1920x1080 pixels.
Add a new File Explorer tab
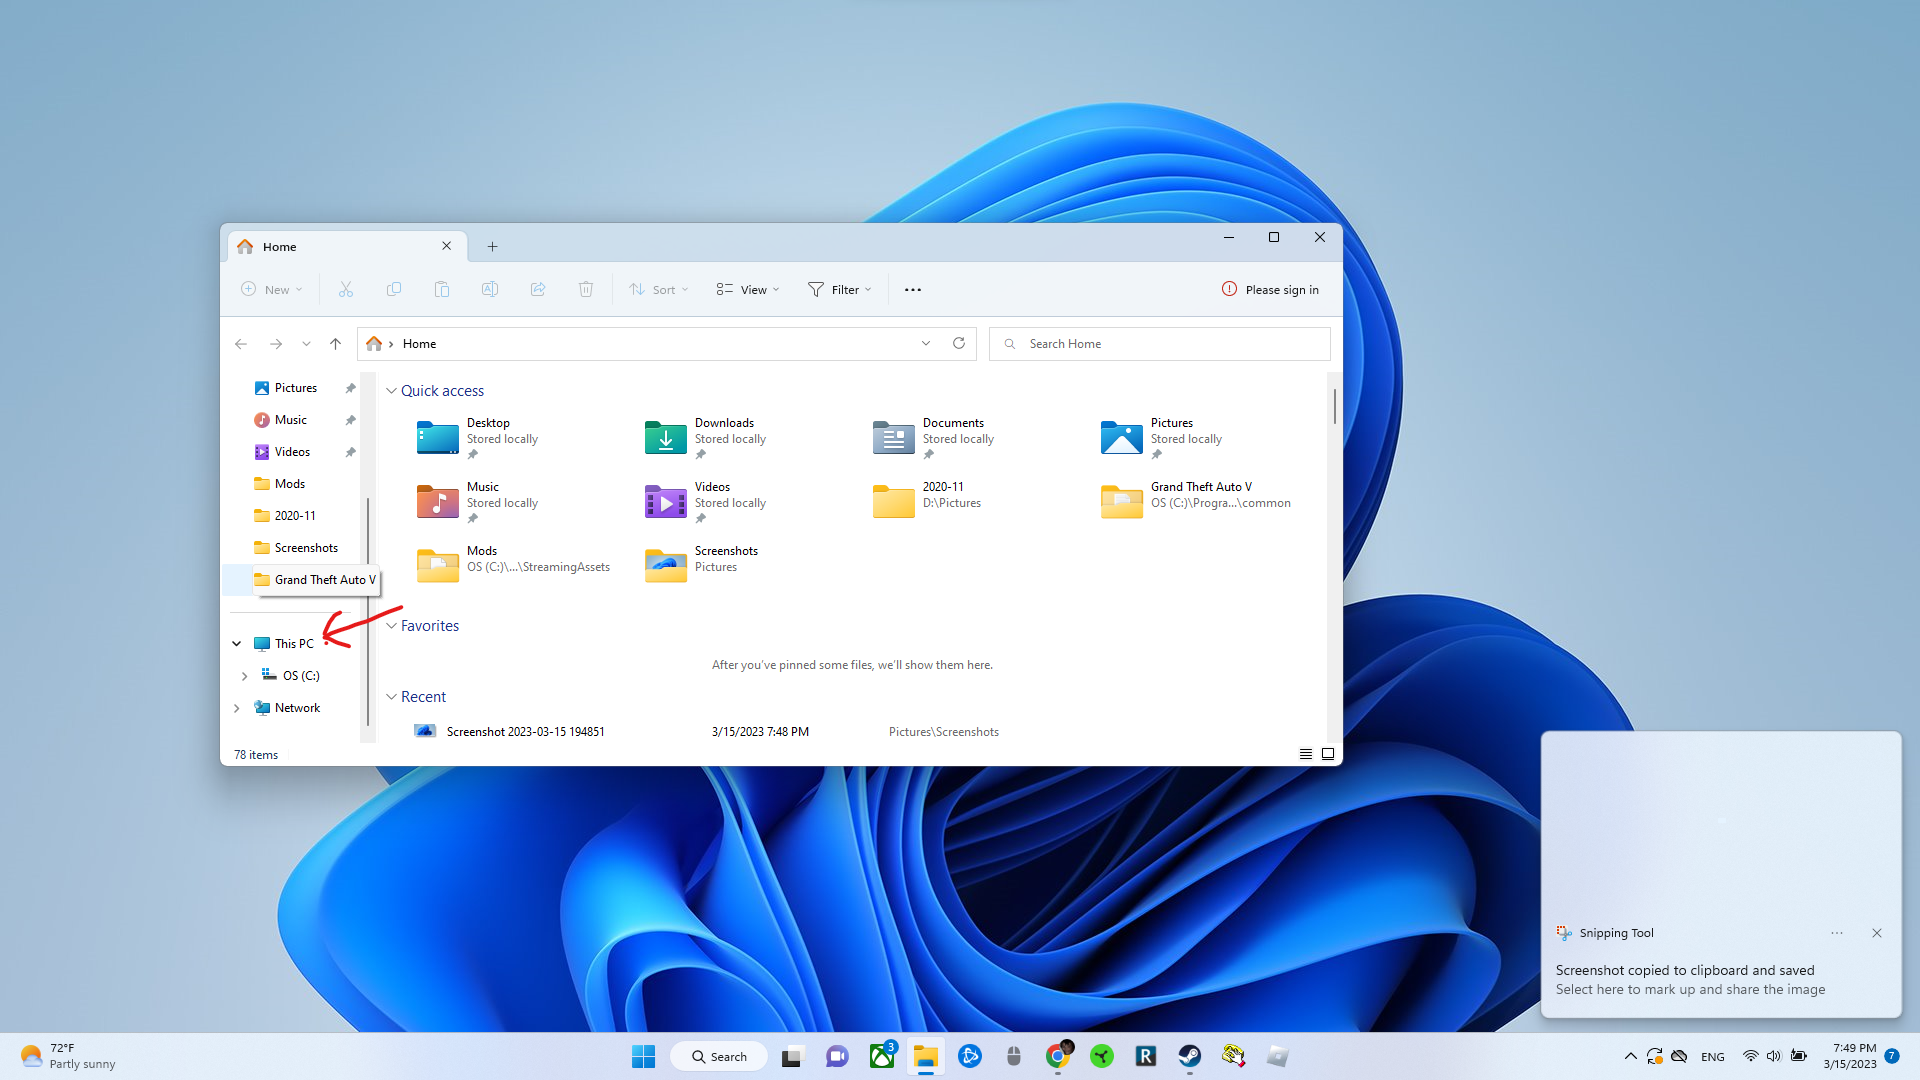492,246
